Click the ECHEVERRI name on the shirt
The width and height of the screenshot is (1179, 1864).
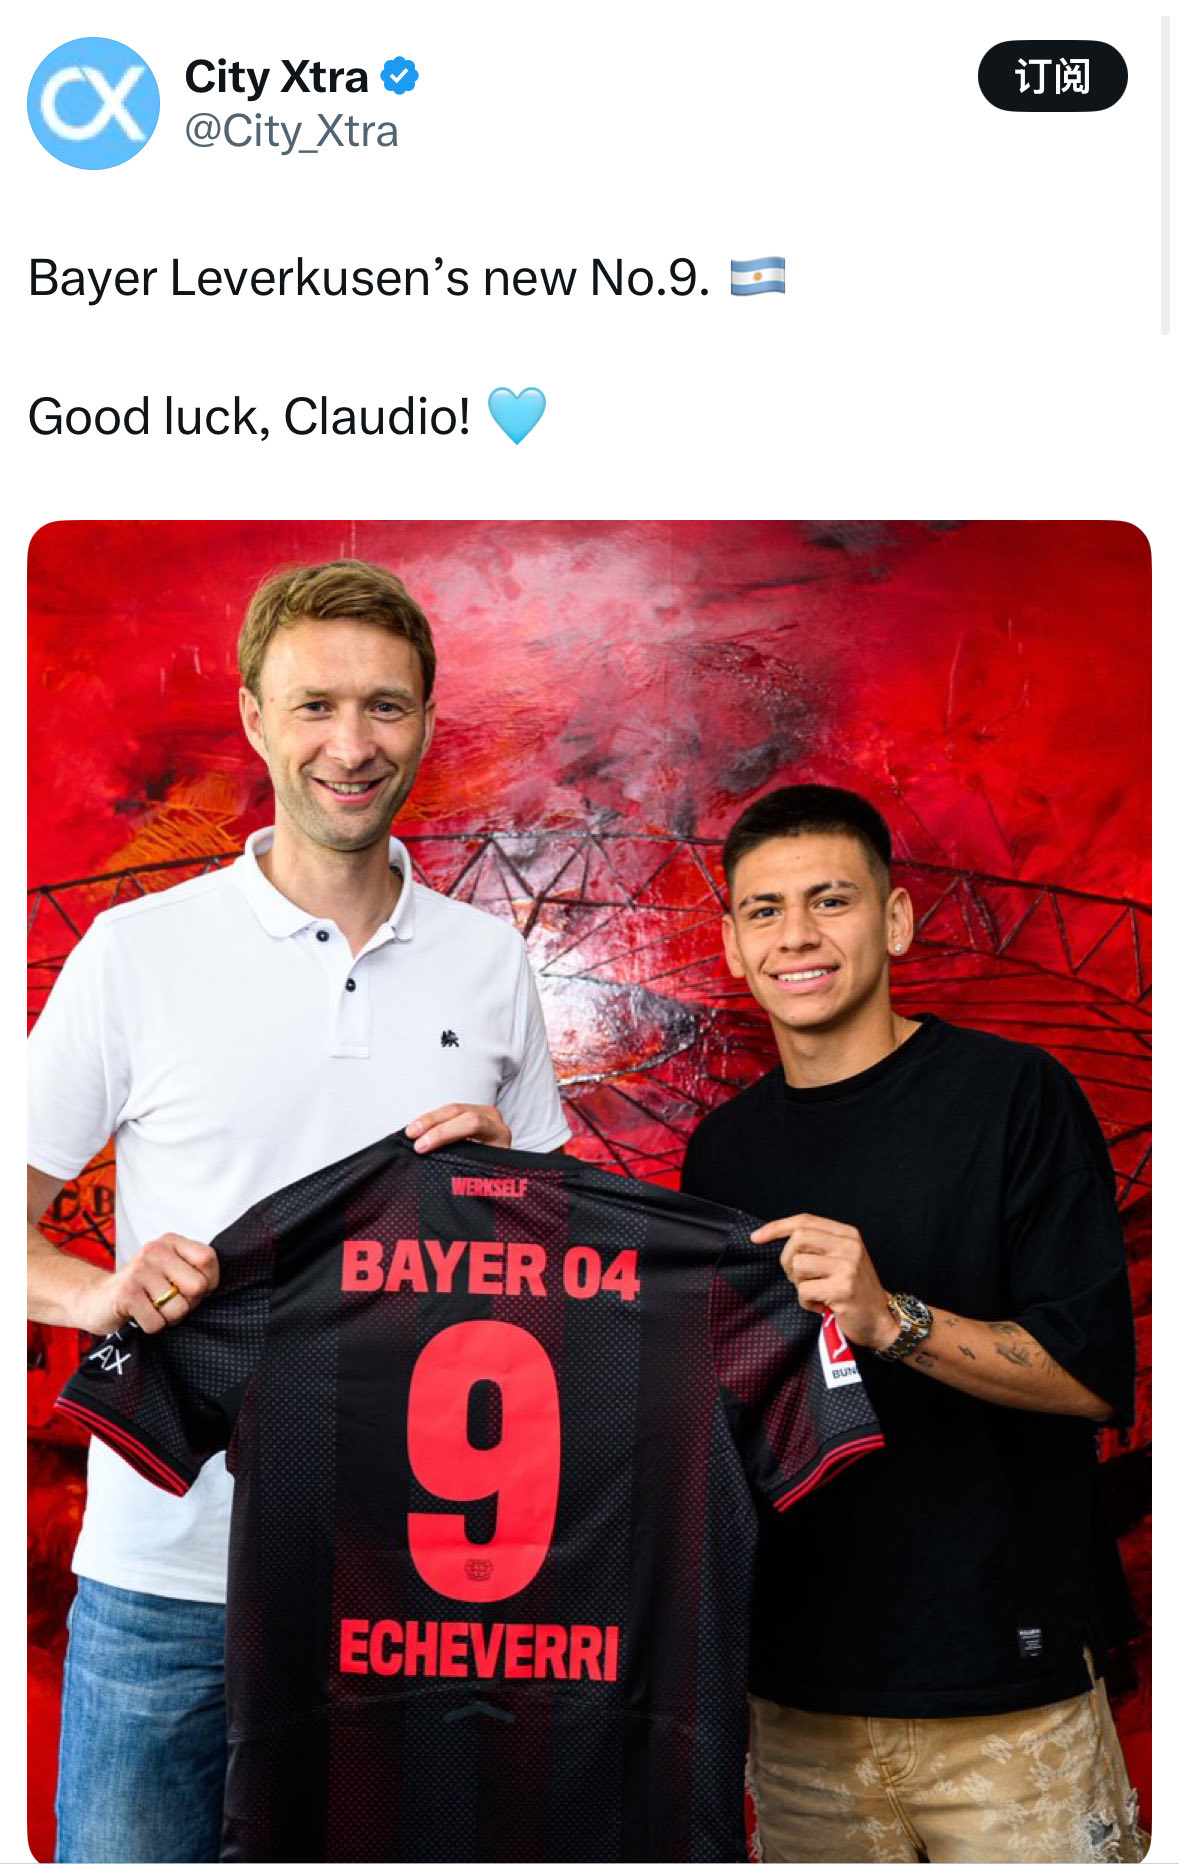pyautogui.click(x=479, y=1652)
